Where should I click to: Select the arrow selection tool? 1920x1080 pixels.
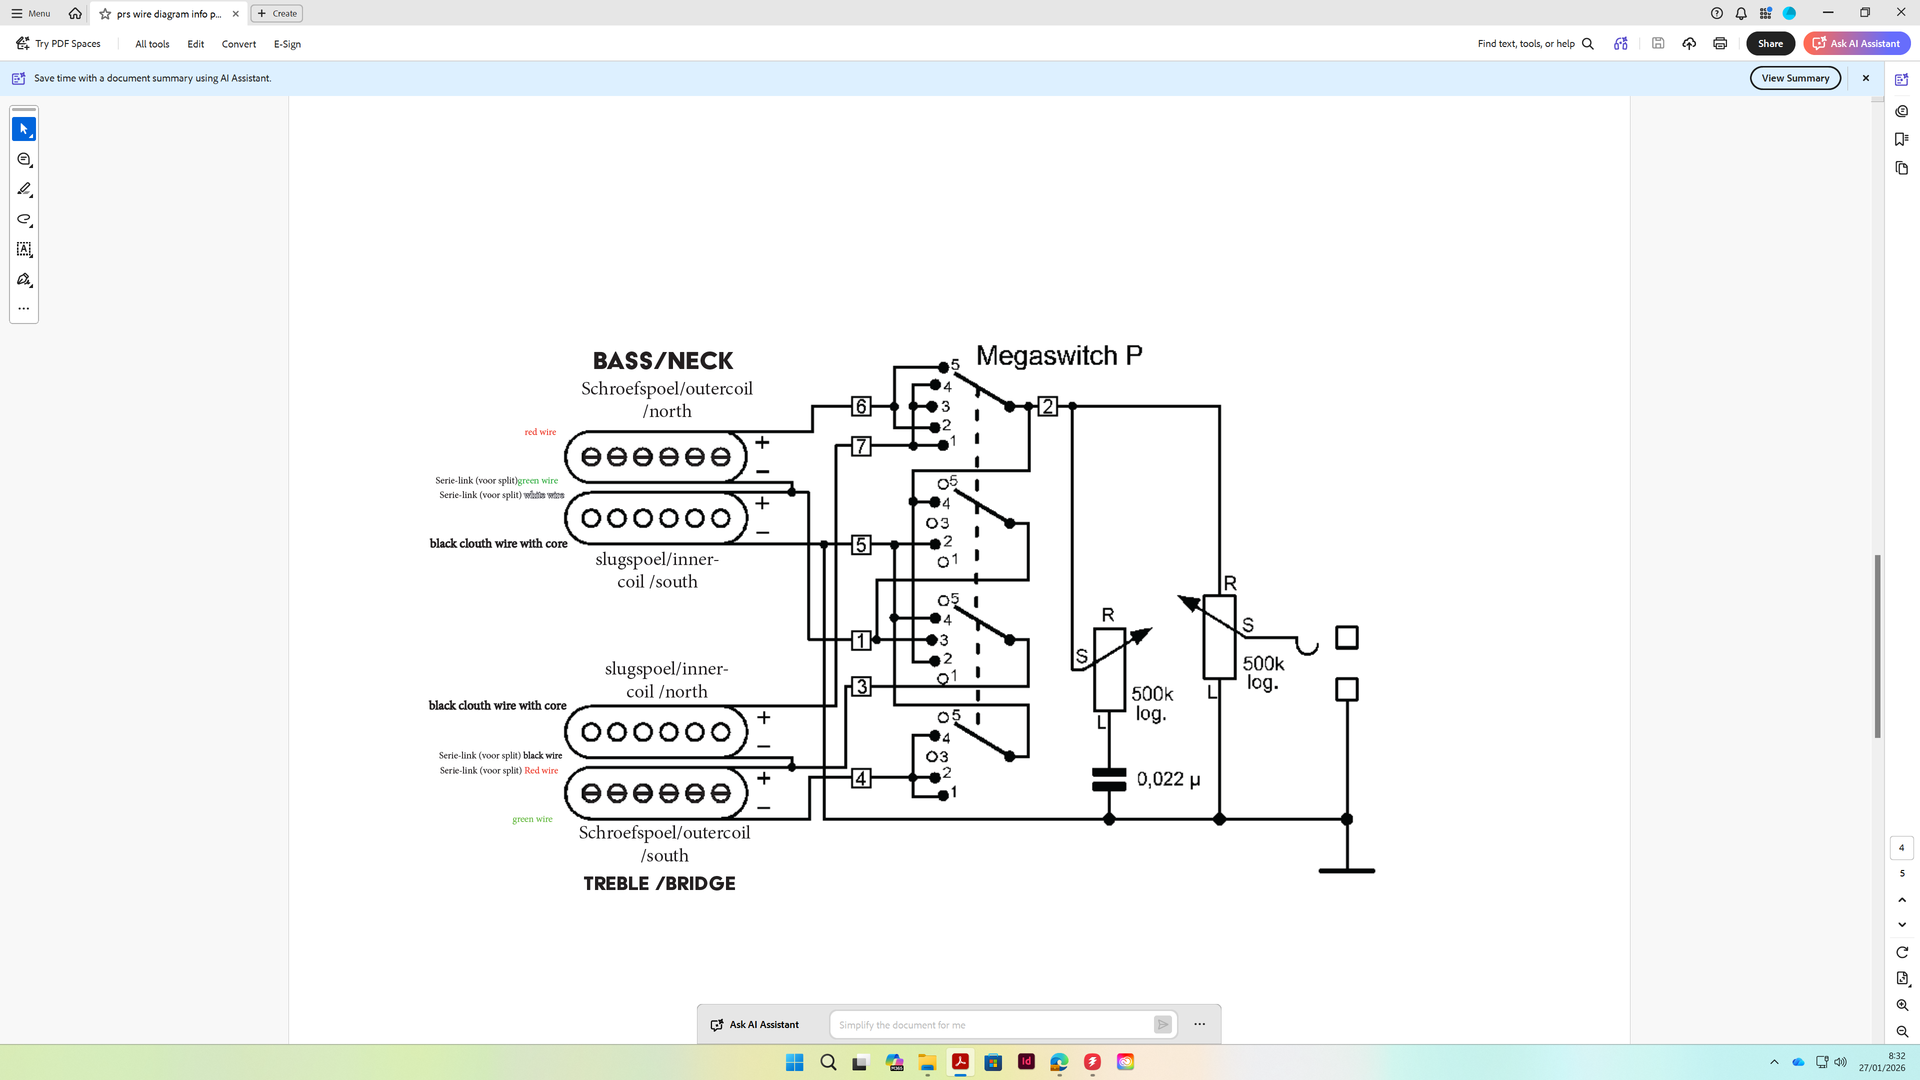(x=24, y=129)
